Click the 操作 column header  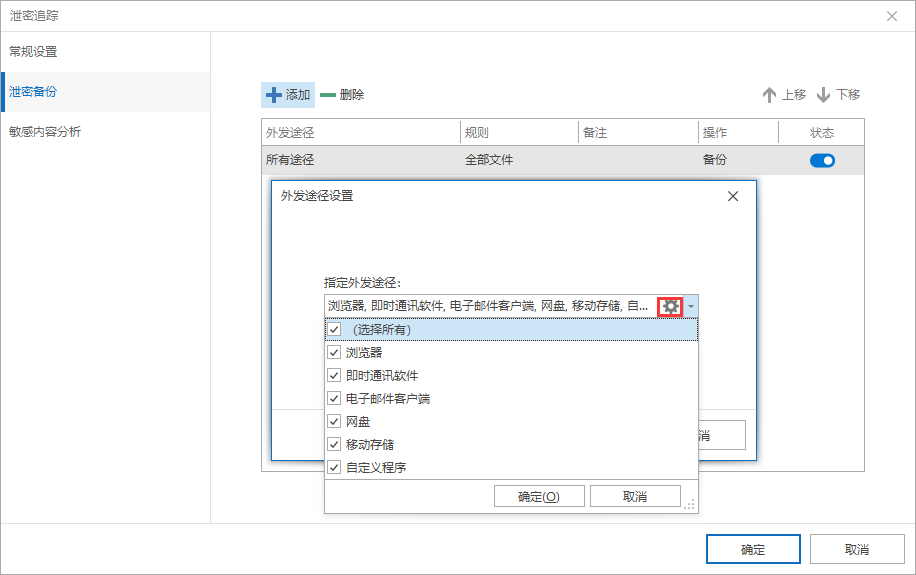738,133
